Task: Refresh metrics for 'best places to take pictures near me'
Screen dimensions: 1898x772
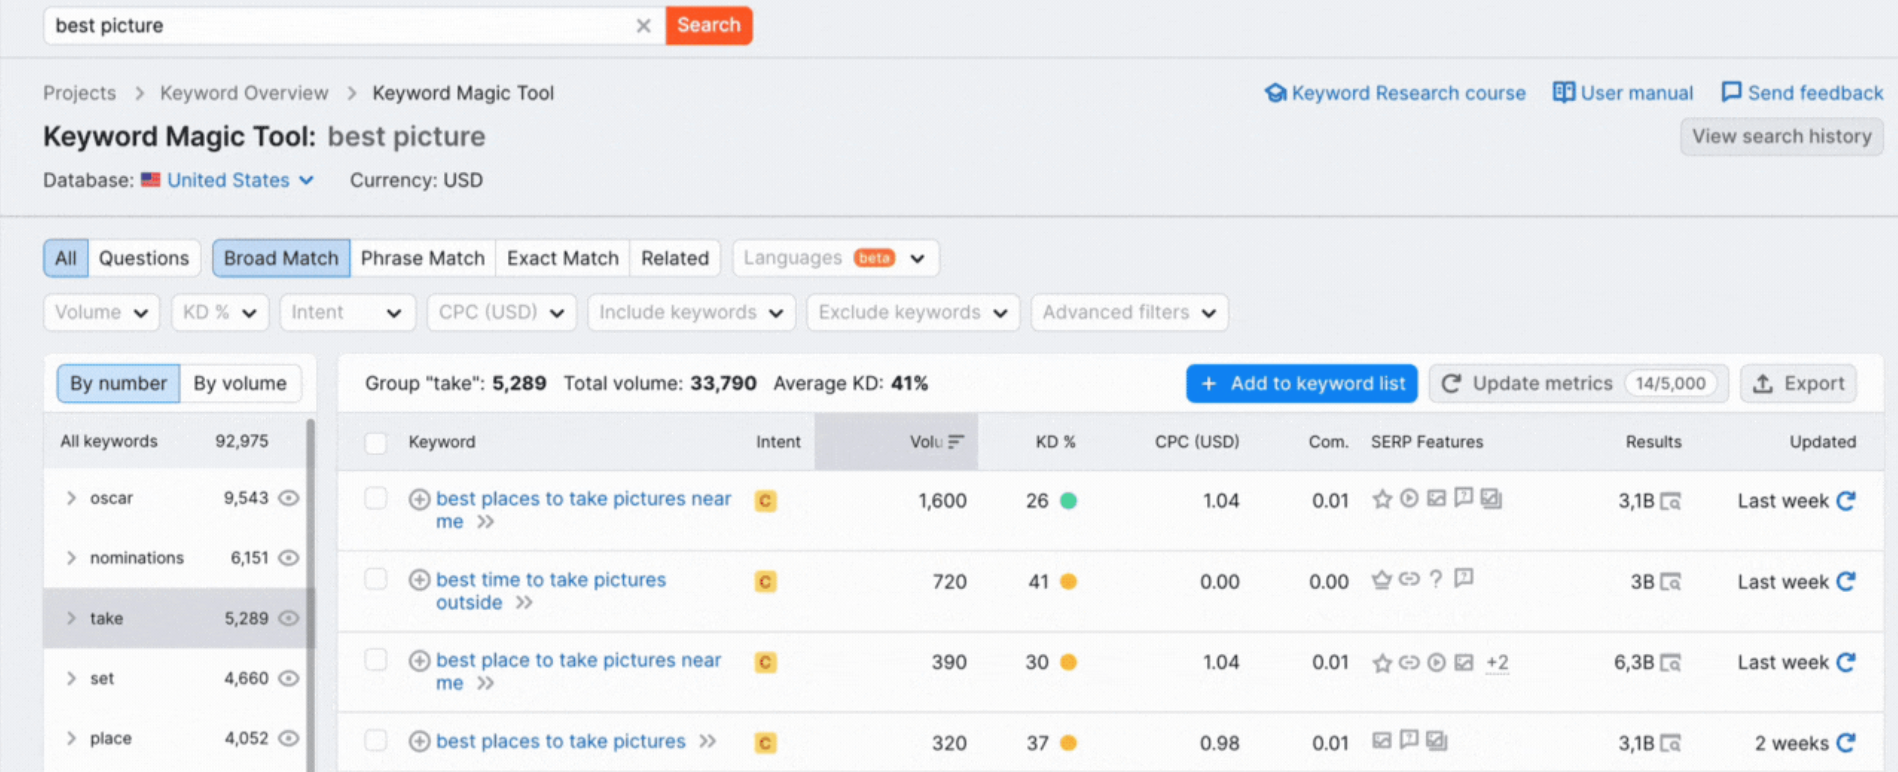Action: point(1846,501)
